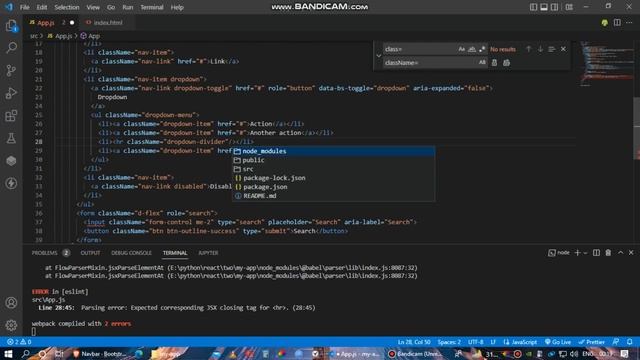Toggle Match Case in find box
Image resolution: width=640 pixels, height=360 pixels.
point(462,49)
